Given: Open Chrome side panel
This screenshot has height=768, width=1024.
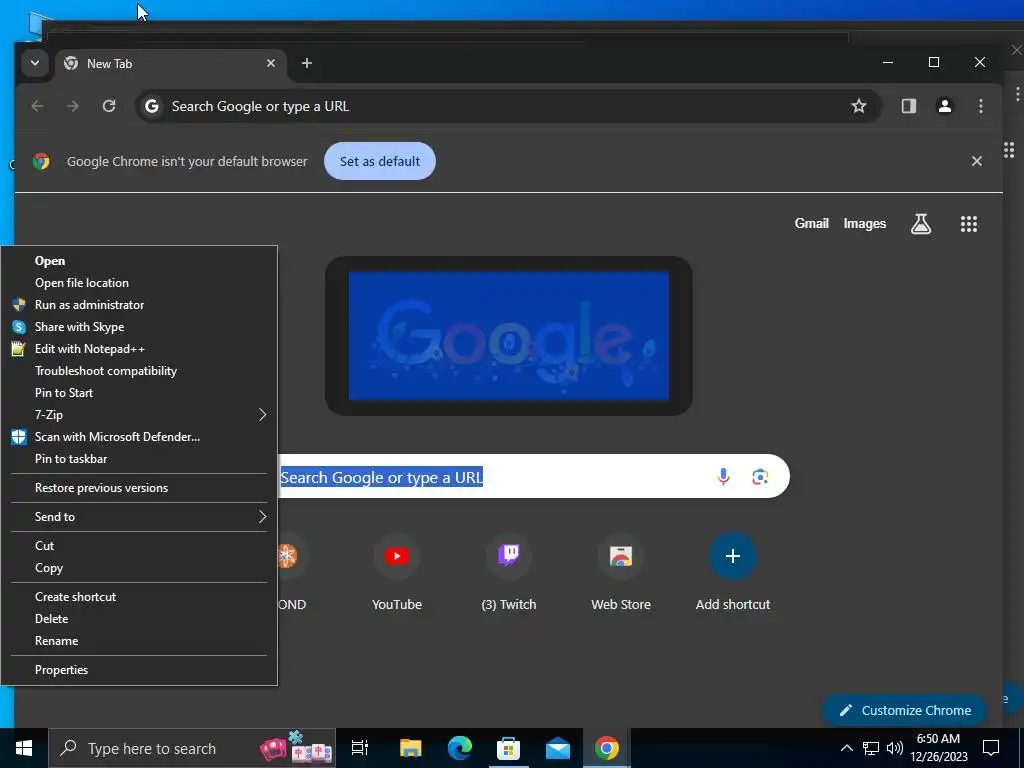Looking at the screenshot, I should [x=908, y=106].
